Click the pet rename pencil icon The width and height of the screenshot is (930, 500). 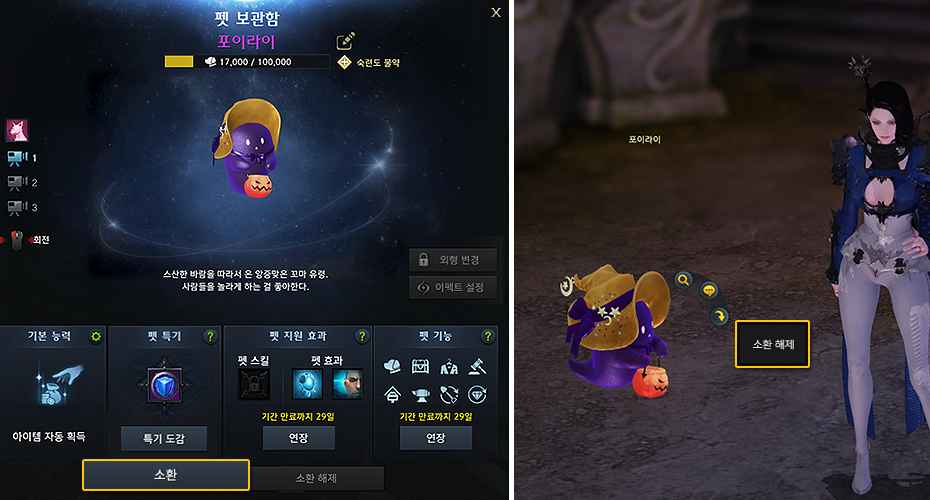pyautogui.click(x=345, y=41)
